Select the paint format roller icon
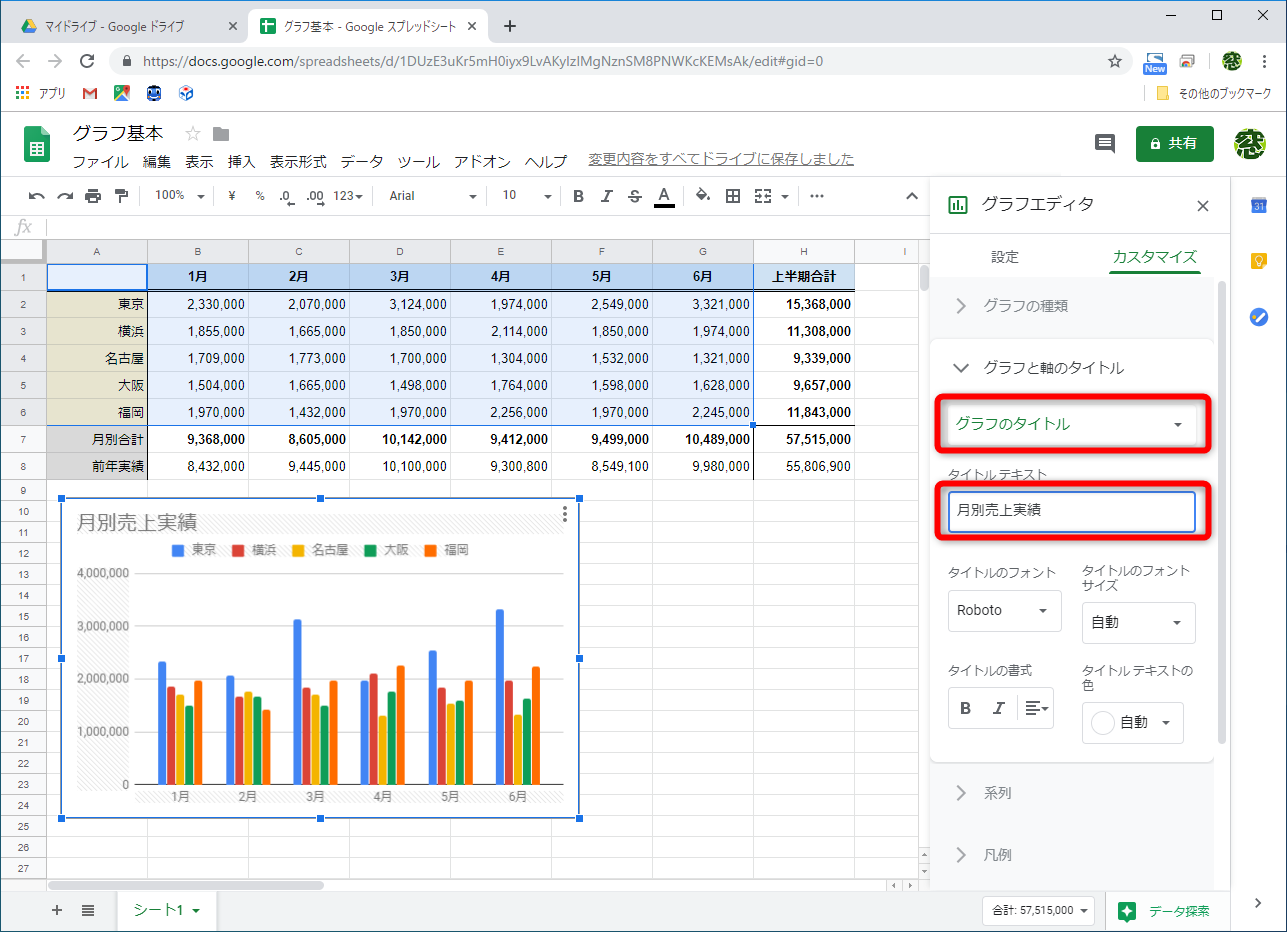 coord(121,196)
